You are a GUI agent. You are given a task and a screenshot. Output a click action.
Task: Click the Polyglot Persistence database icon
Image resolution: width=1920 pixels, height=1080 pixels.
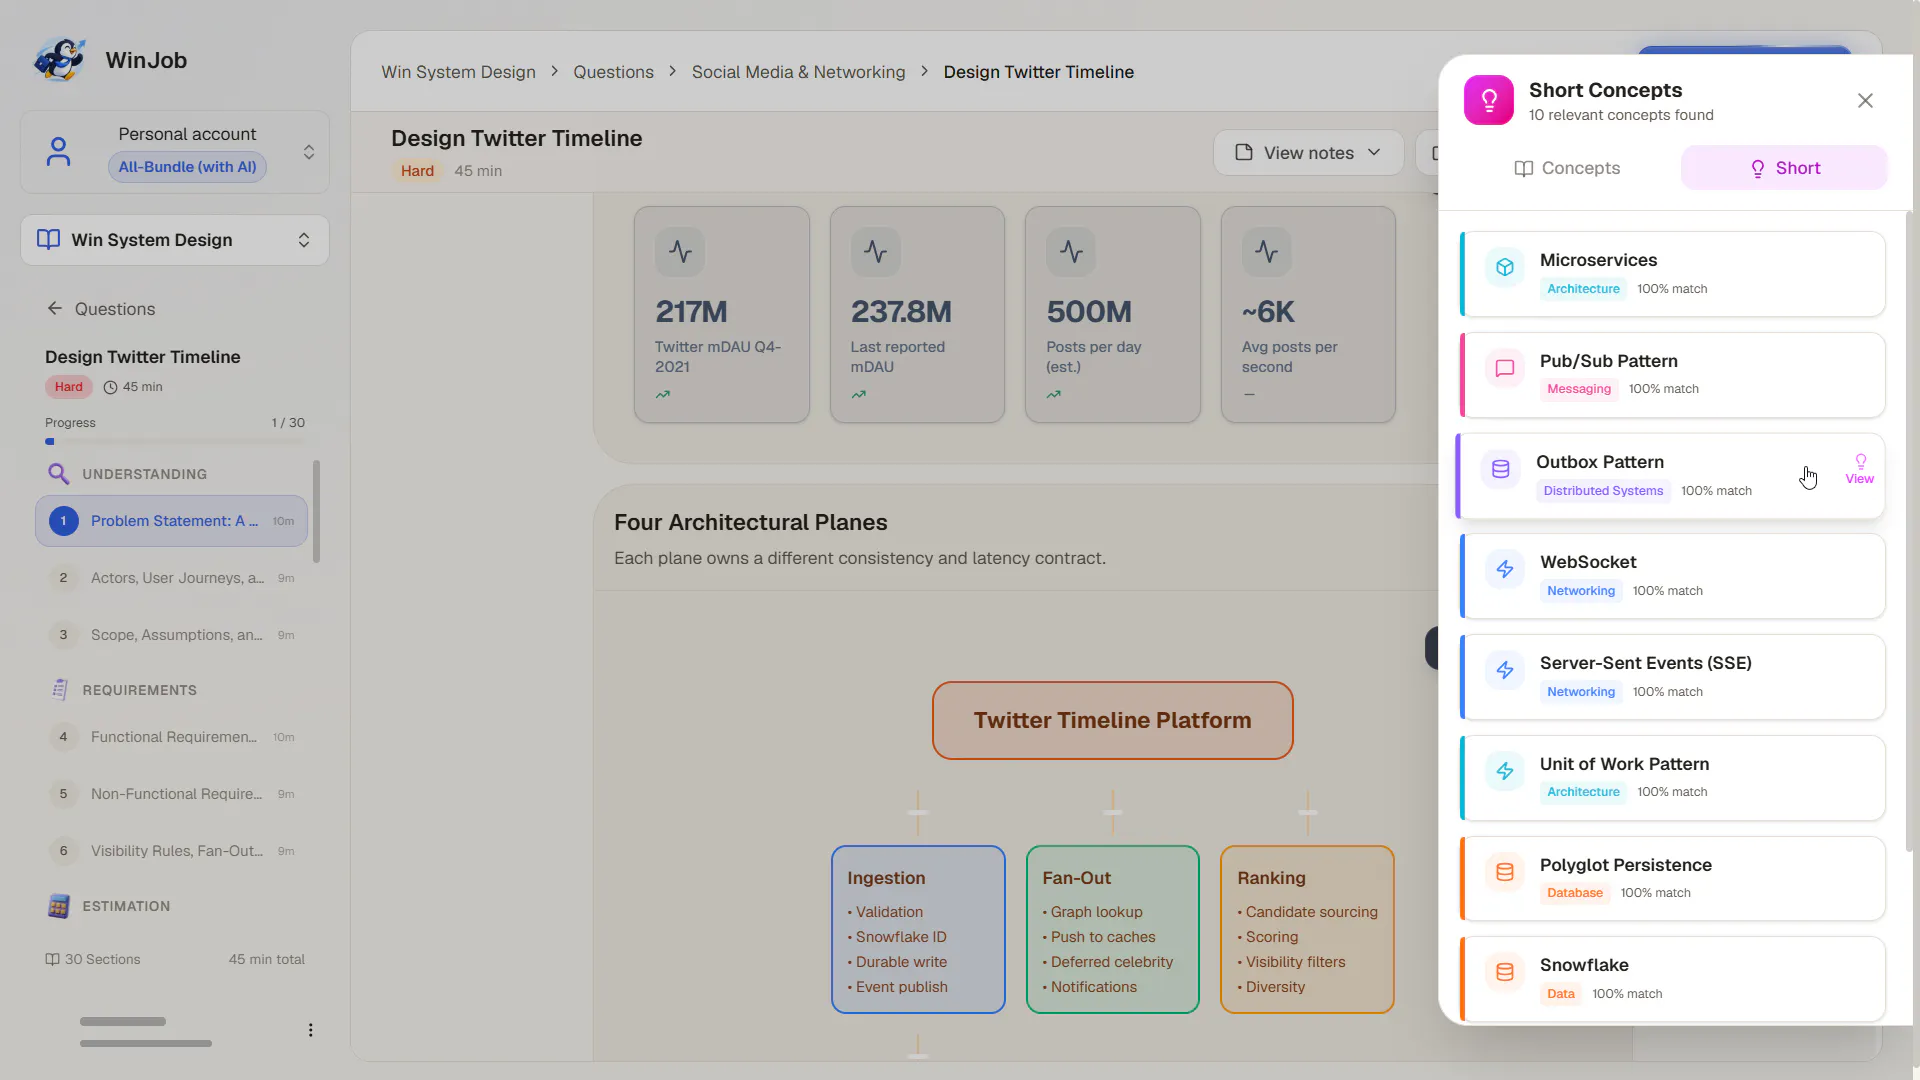1505,872
